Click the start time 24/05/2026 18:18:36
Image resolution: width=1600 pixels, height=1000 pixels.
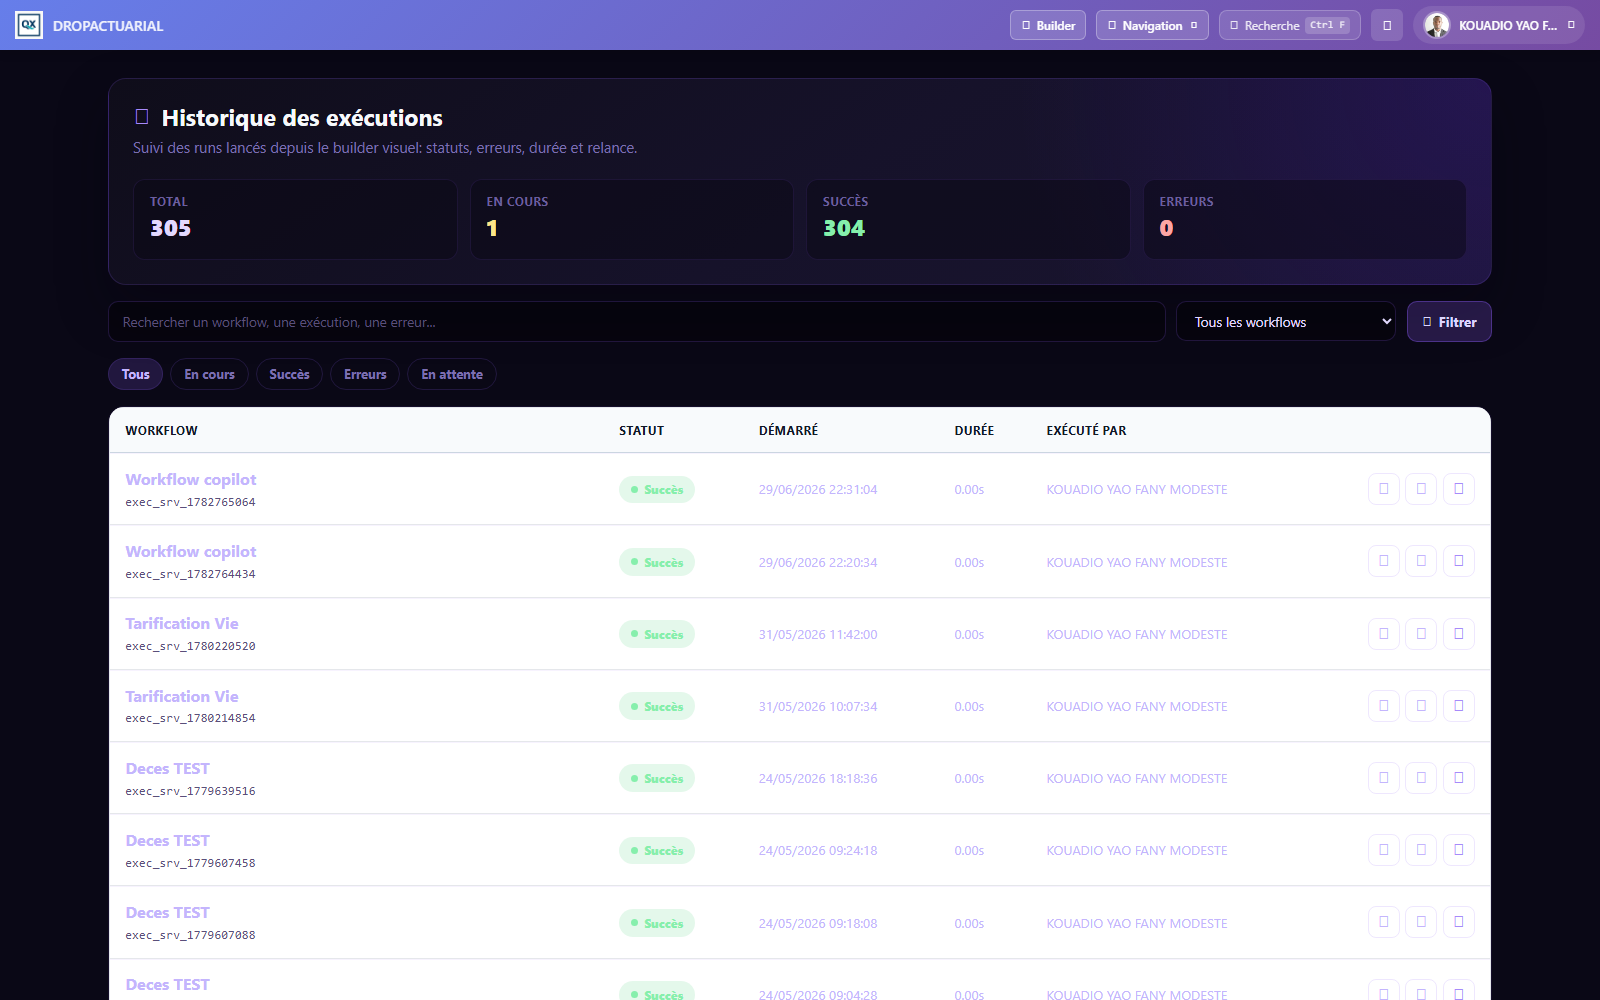tap(818, 778)
